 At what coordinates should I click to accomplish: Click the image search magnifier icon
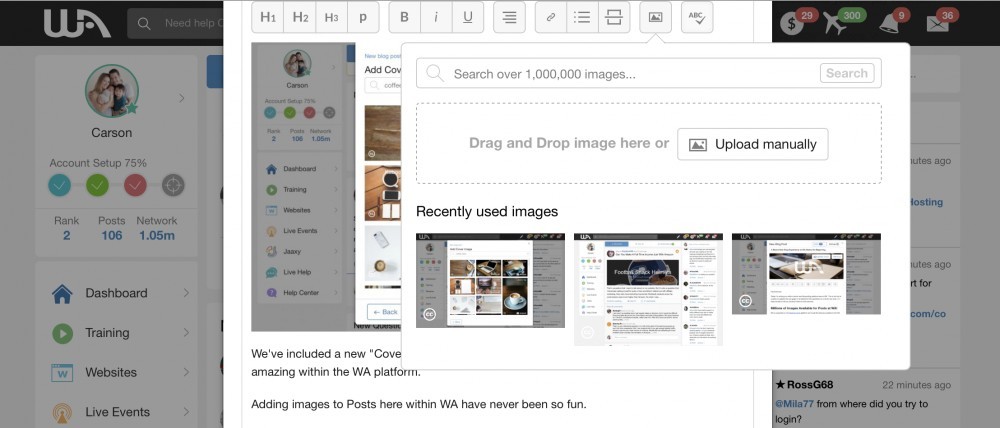tap(435, 73)
